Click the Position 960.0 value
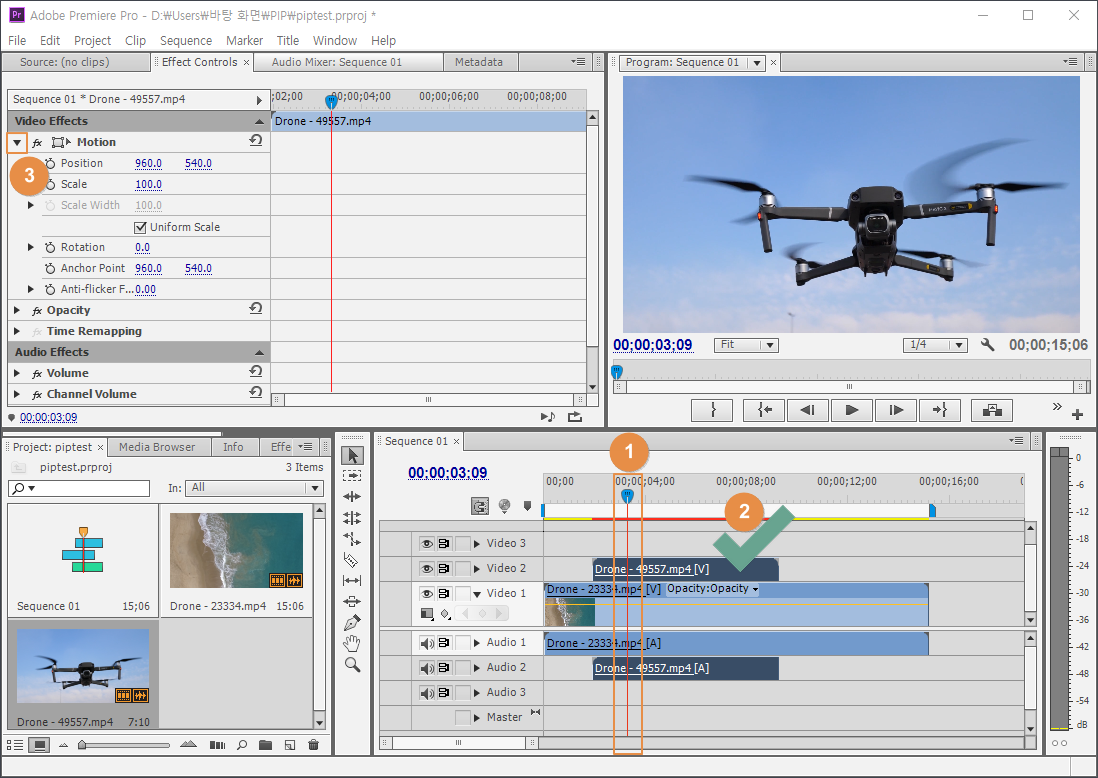The width and height of the screenshot is (1098, 778). click(x=148, y=163)
